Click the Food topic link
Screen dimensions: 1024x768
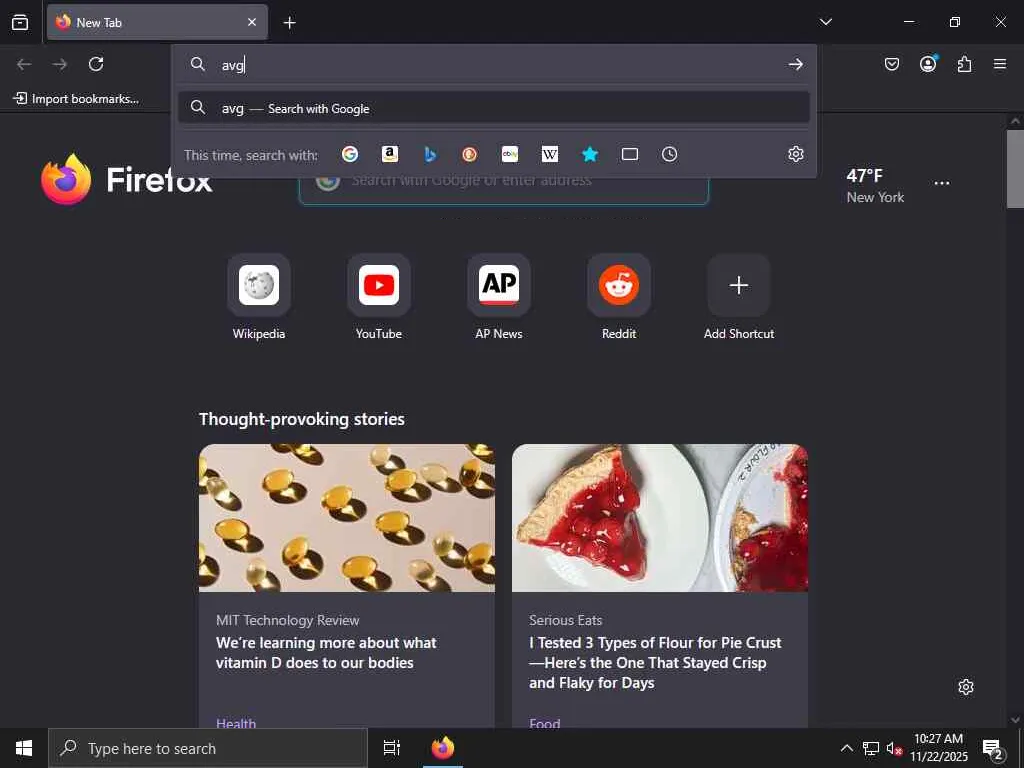[x=545, y=722]
